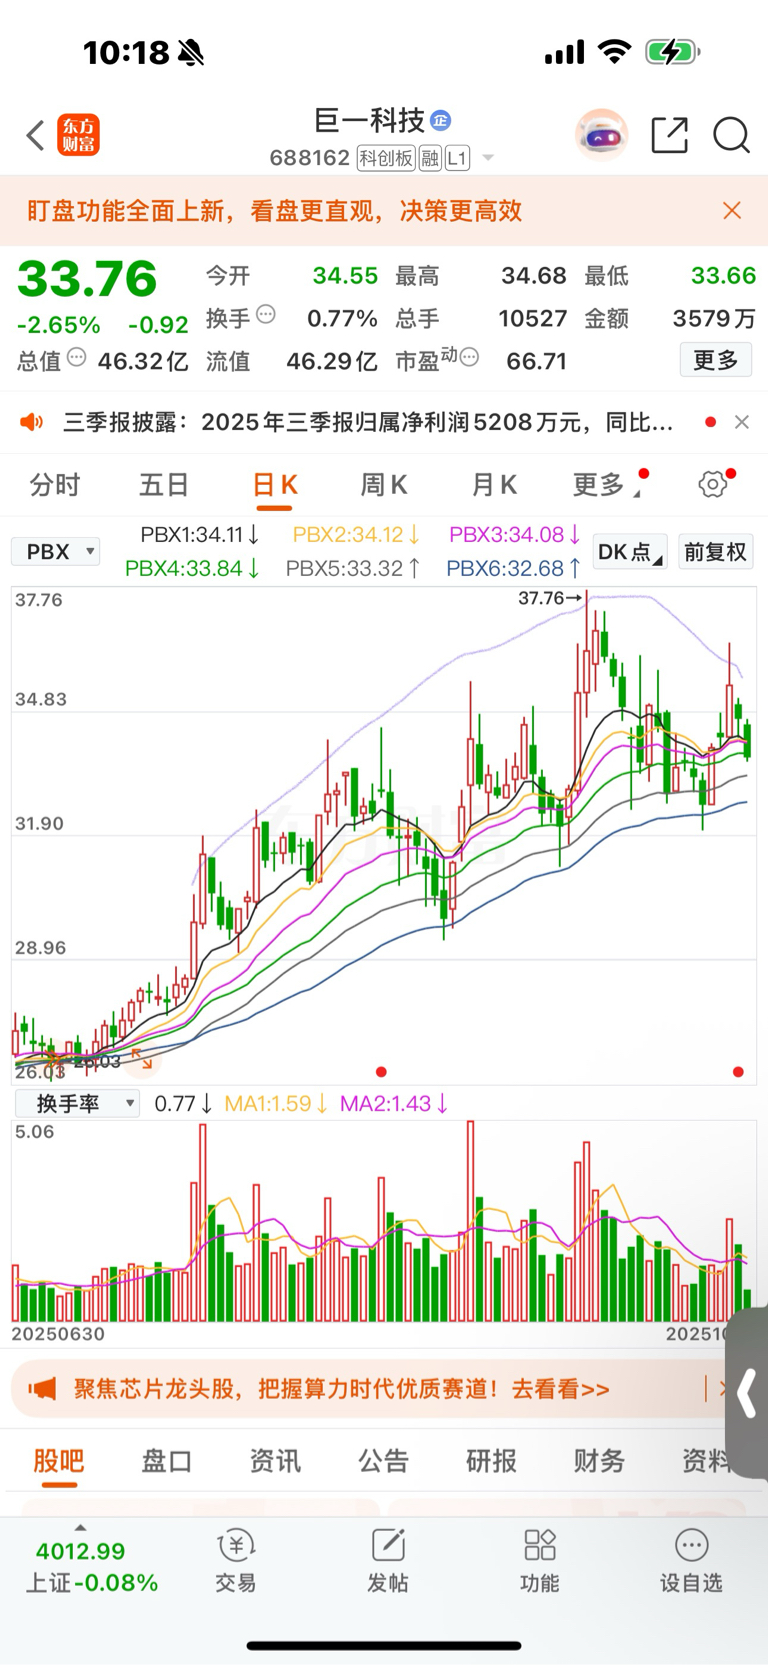Open the 财务 tab
The image size is (768, 1665).
point(599,1461)
